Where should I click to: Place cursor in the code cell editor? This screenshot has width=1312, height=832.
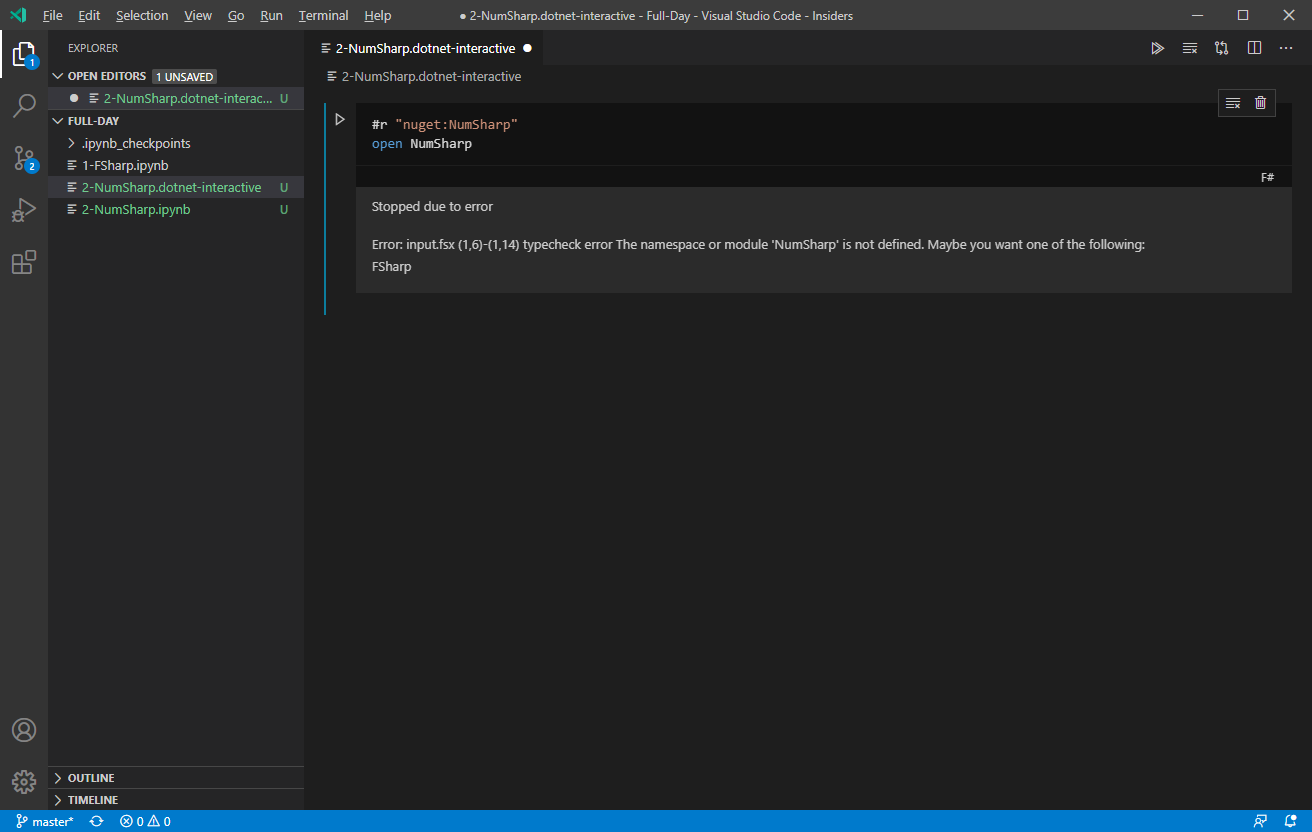(823, 134)
